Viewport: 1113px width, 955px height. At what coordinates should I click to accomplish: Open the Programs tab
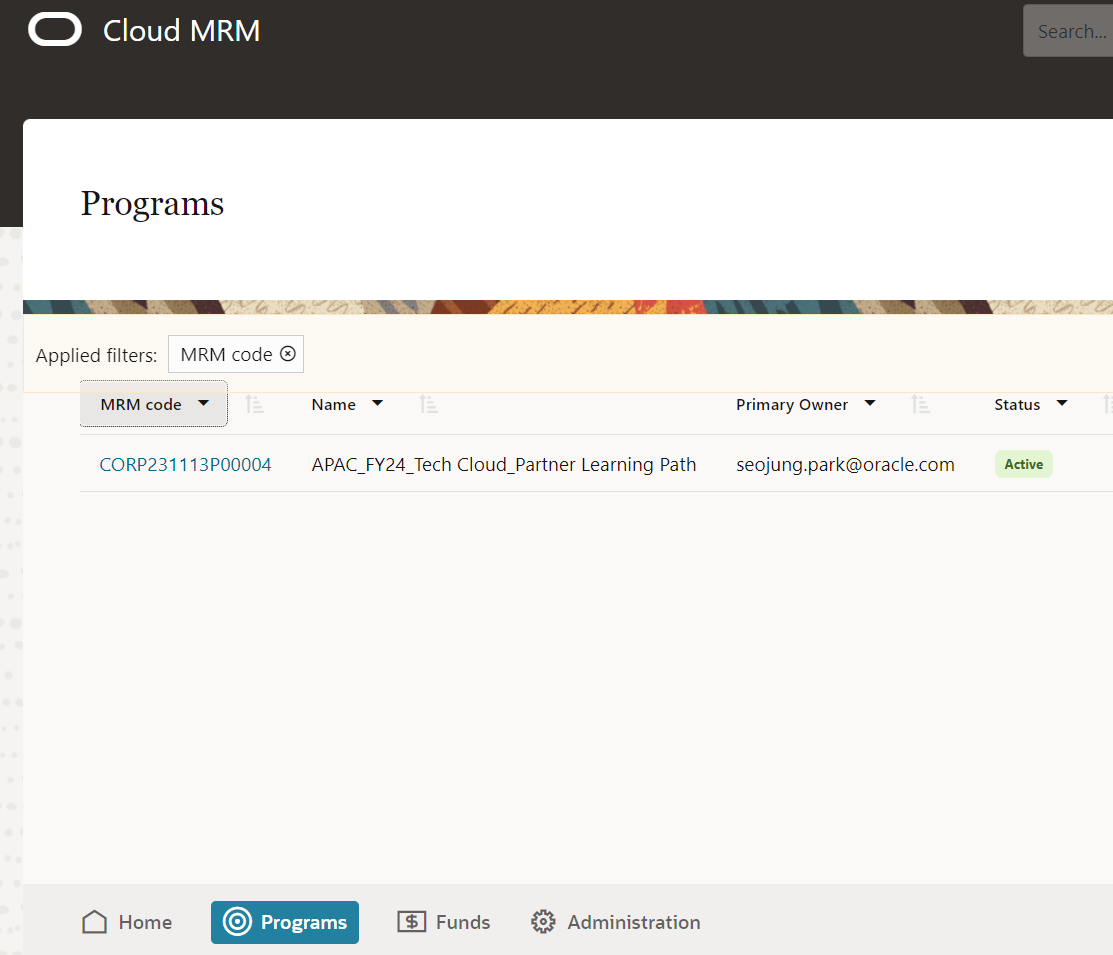[x=285, y=922]
